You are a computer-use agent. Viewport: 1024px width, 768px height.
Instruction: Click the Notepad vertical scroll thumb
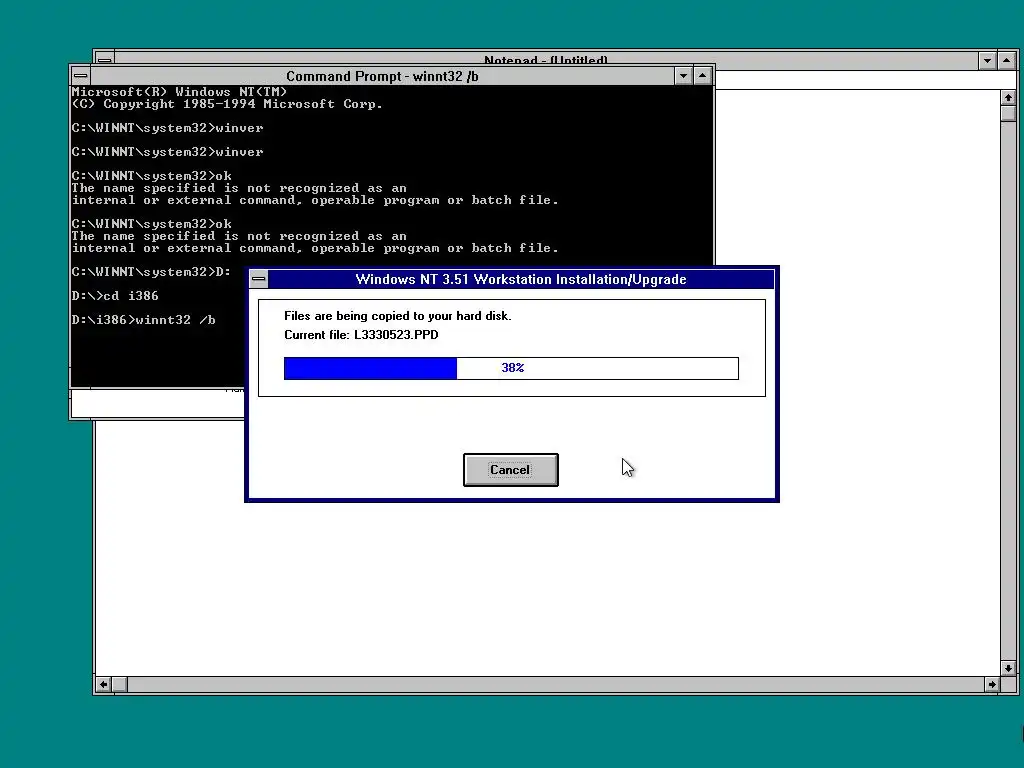coord(1008,113)
